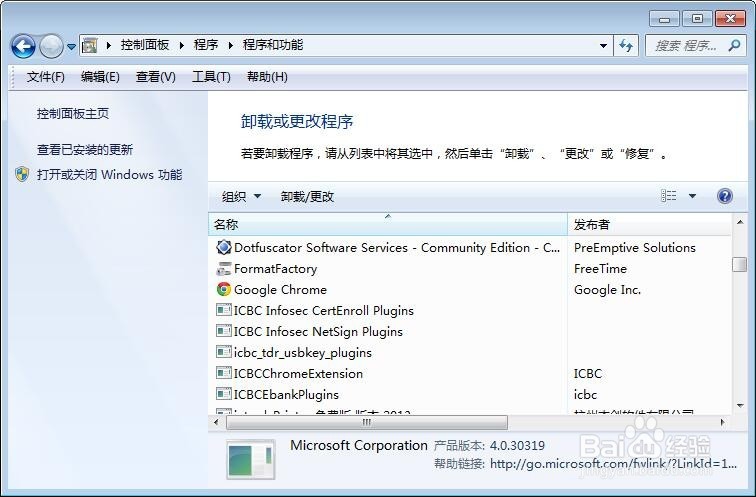
Task: Click the horizontal scrollbar thumb
Action: (366, 422)
